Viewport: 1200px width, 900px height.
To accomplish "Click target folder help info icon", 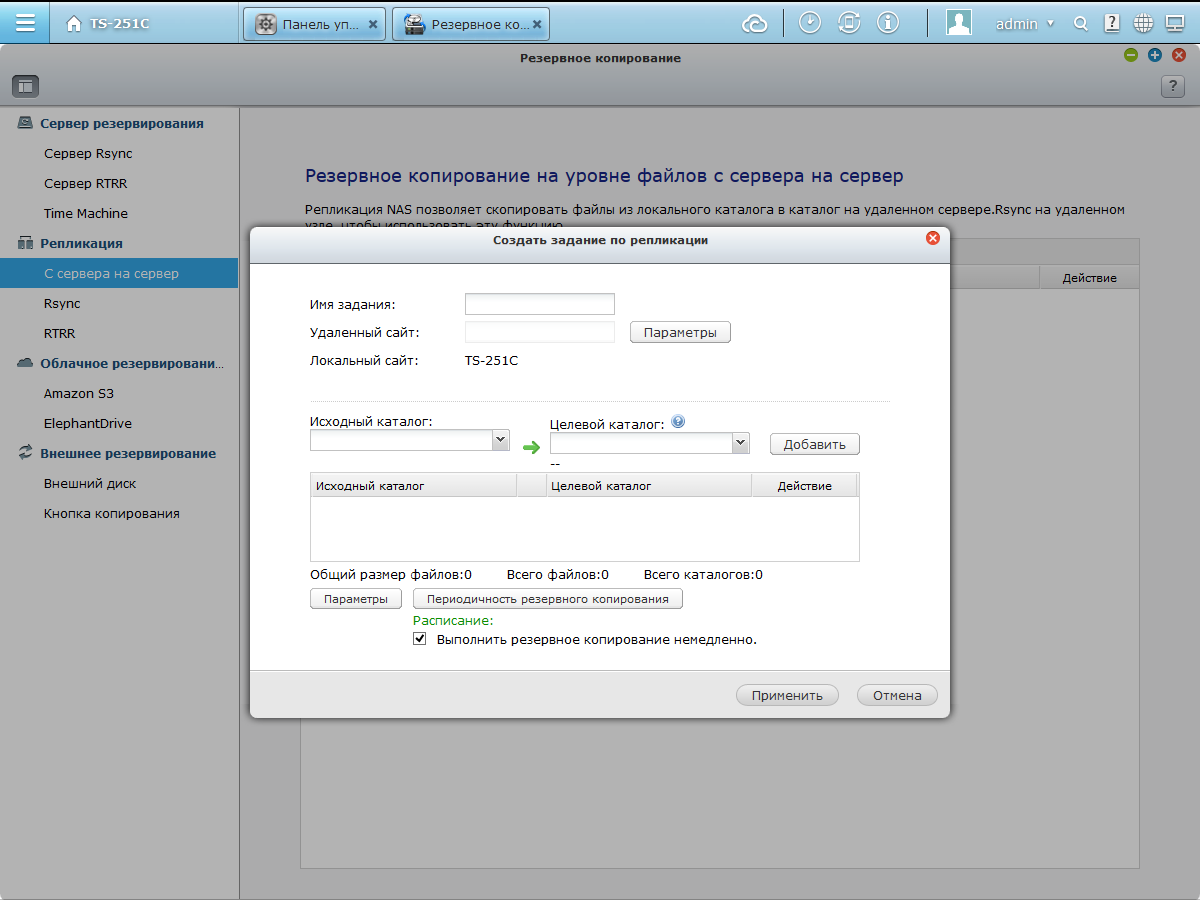I will point(678,422).
